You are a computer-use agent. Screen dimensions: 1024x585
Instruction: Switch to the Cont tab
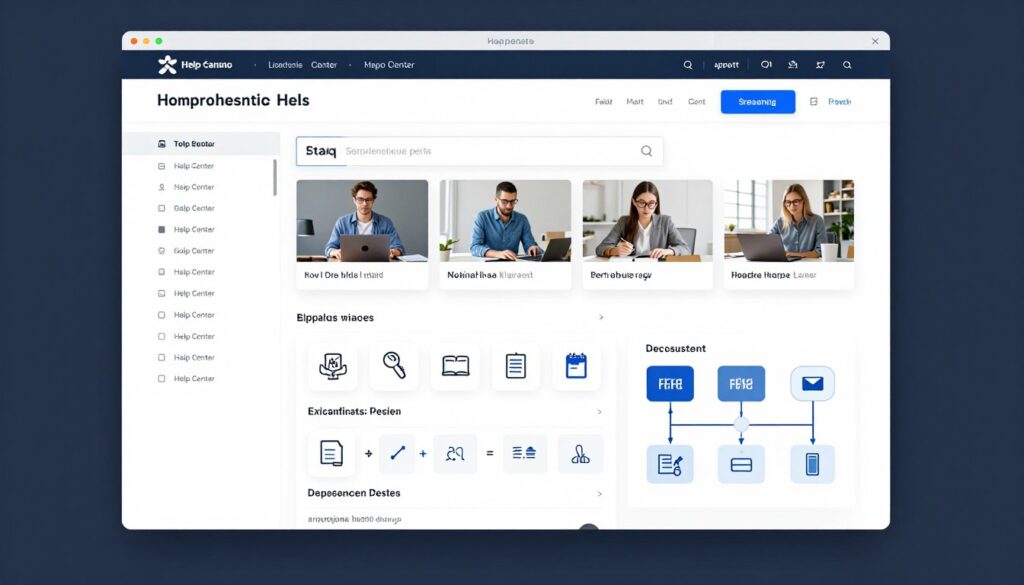tap(697, 102)
